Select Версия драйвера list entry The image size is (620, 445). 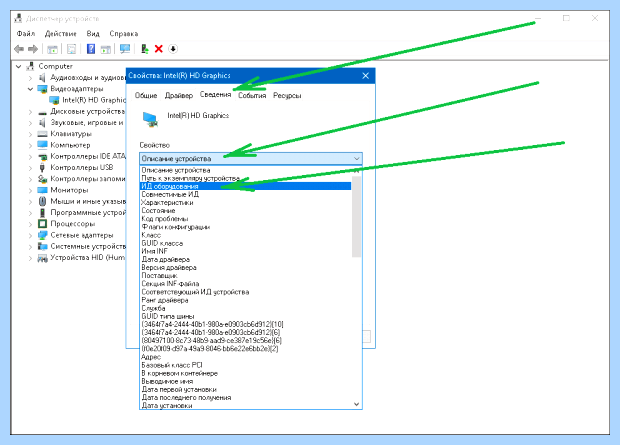tap(246, 267)
